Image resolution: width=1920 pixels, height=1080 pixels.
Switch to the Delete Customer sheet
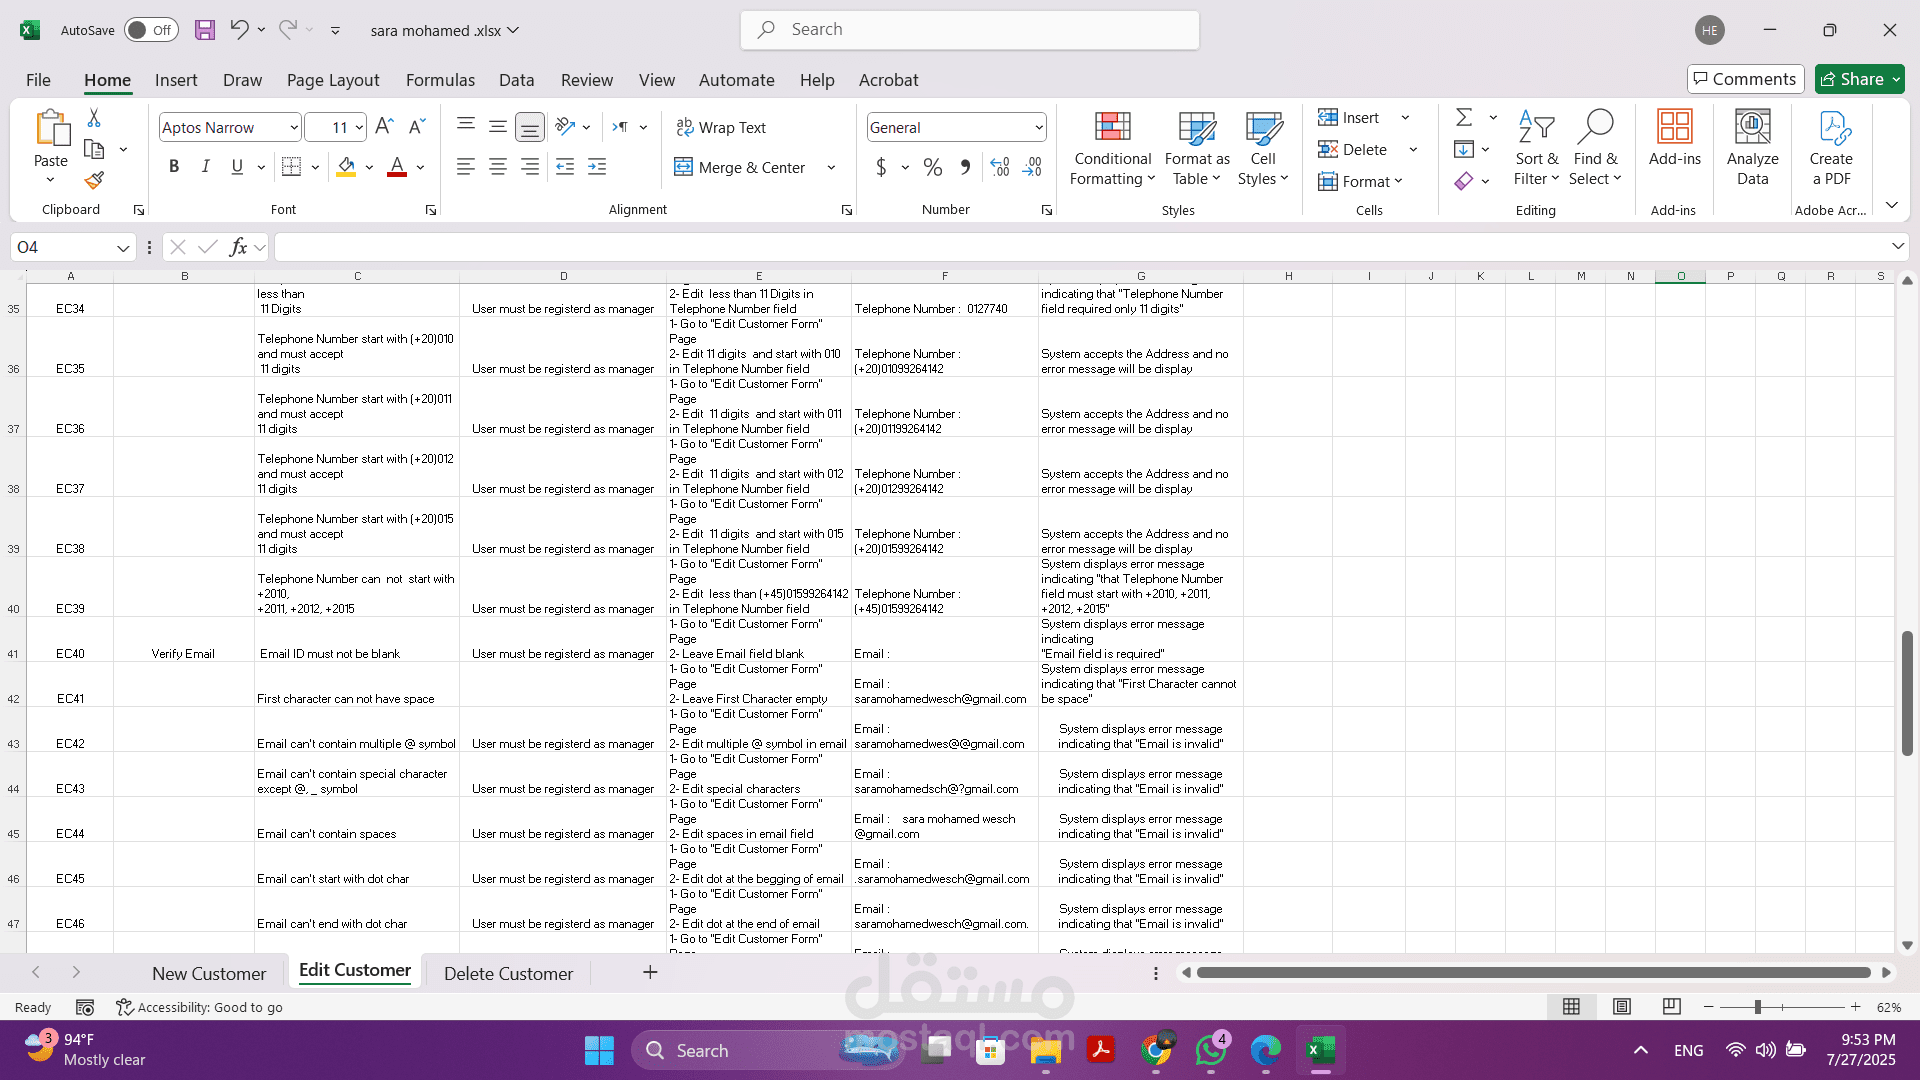(508, 973)
